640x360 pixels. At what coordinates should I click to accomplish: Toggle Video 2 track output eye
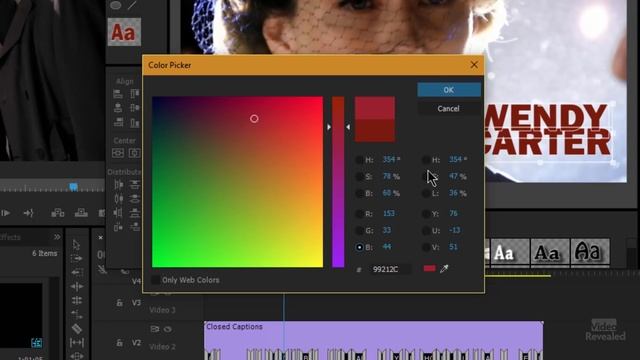[x=168, y=329]
